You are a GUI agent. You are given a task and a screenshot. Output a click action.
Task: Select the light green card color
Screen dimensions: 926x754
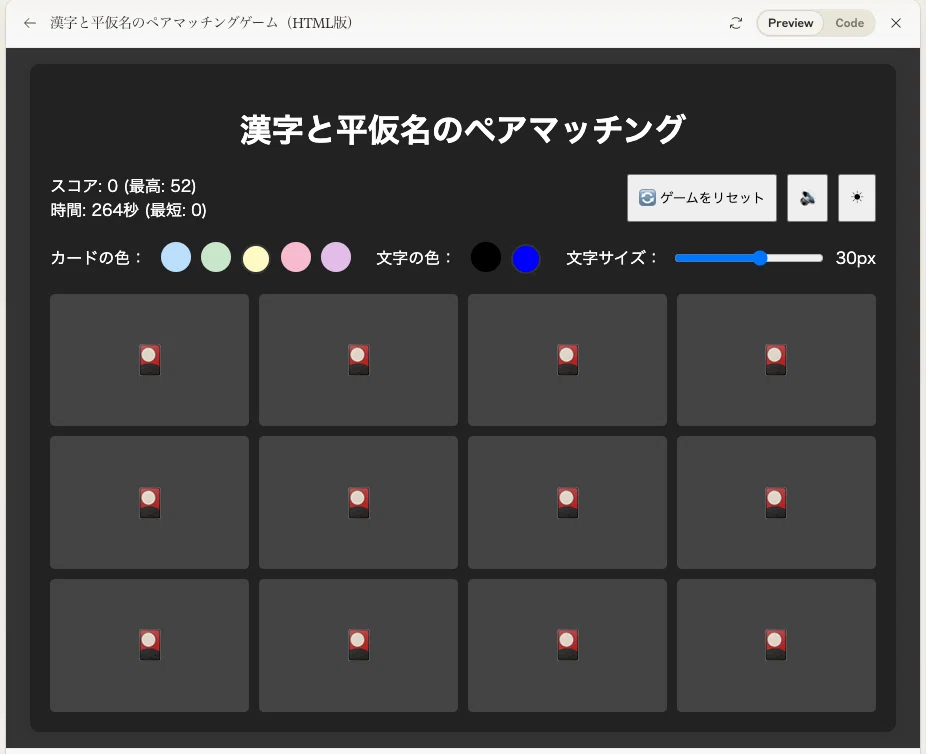(216, 257)
